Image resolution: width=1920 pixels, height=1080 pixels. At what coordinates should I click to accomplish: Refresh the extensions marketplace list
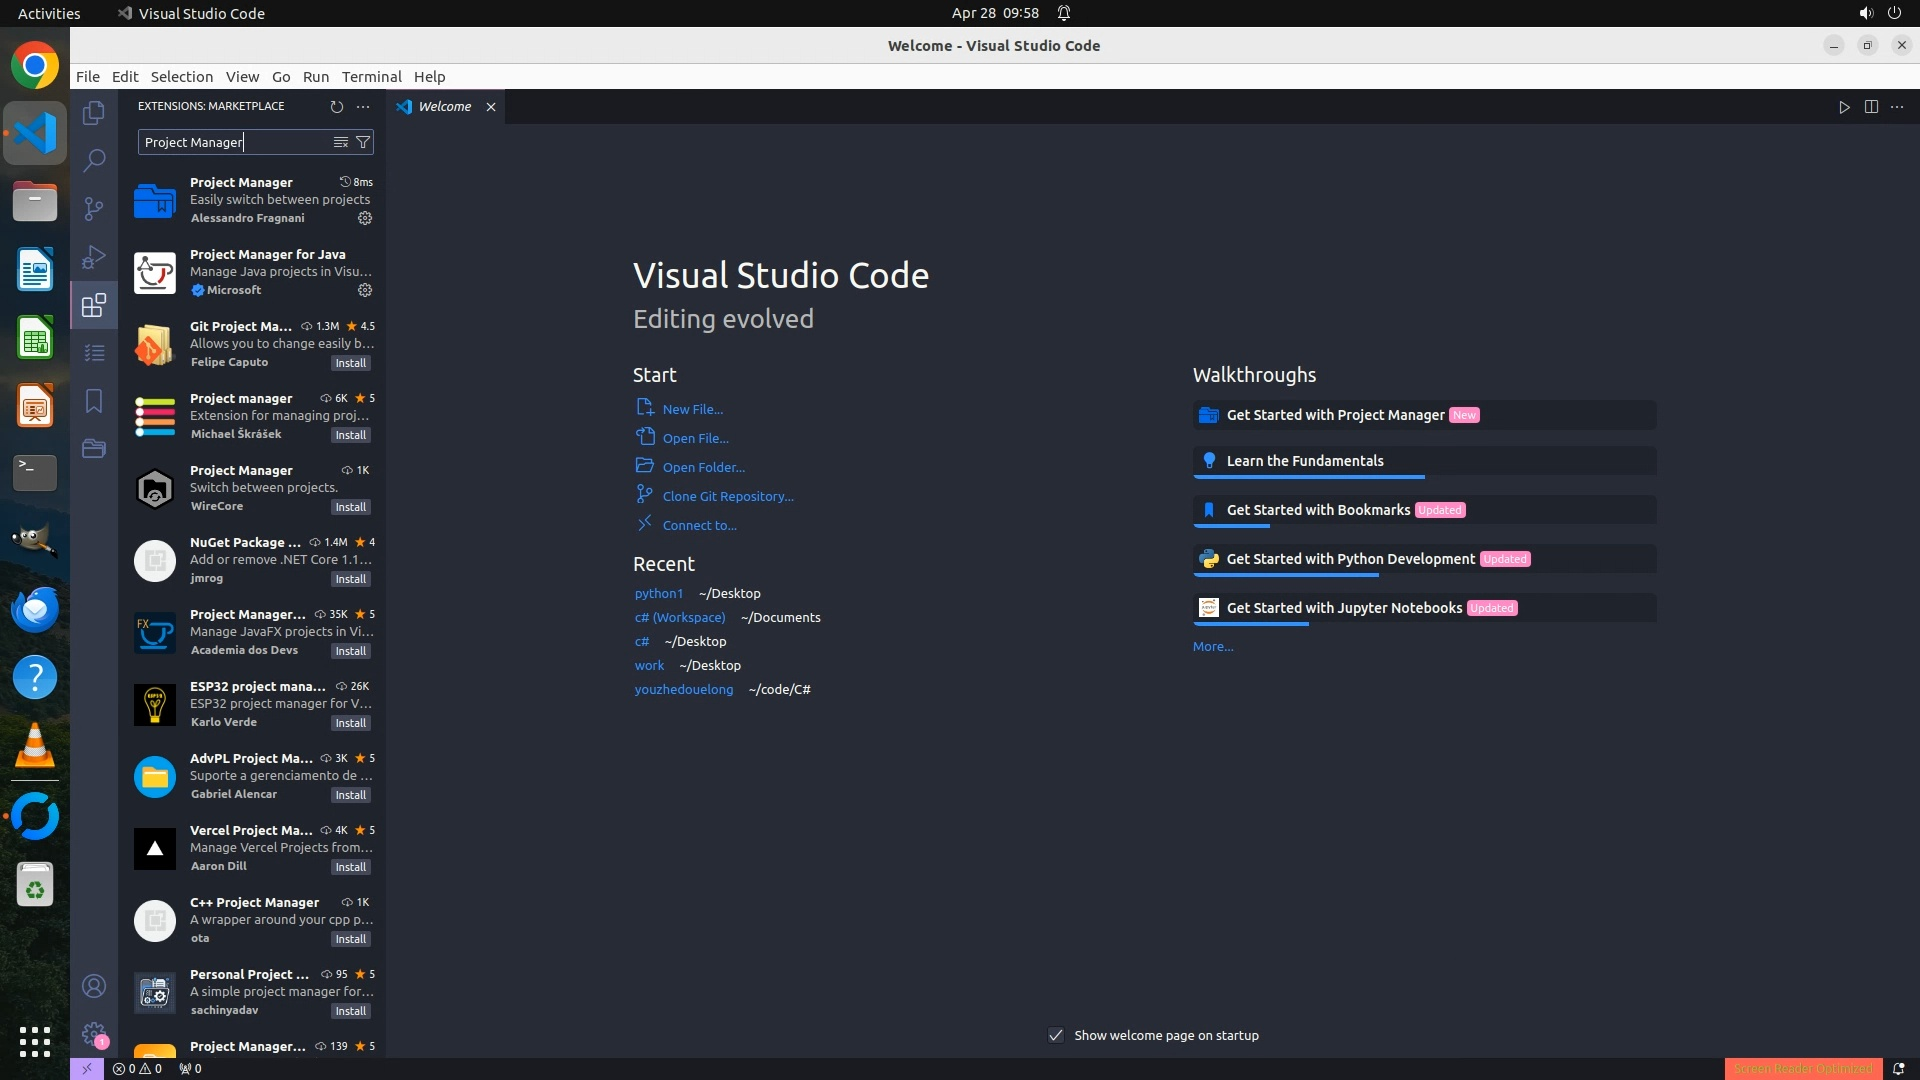(x=337, y=106)
